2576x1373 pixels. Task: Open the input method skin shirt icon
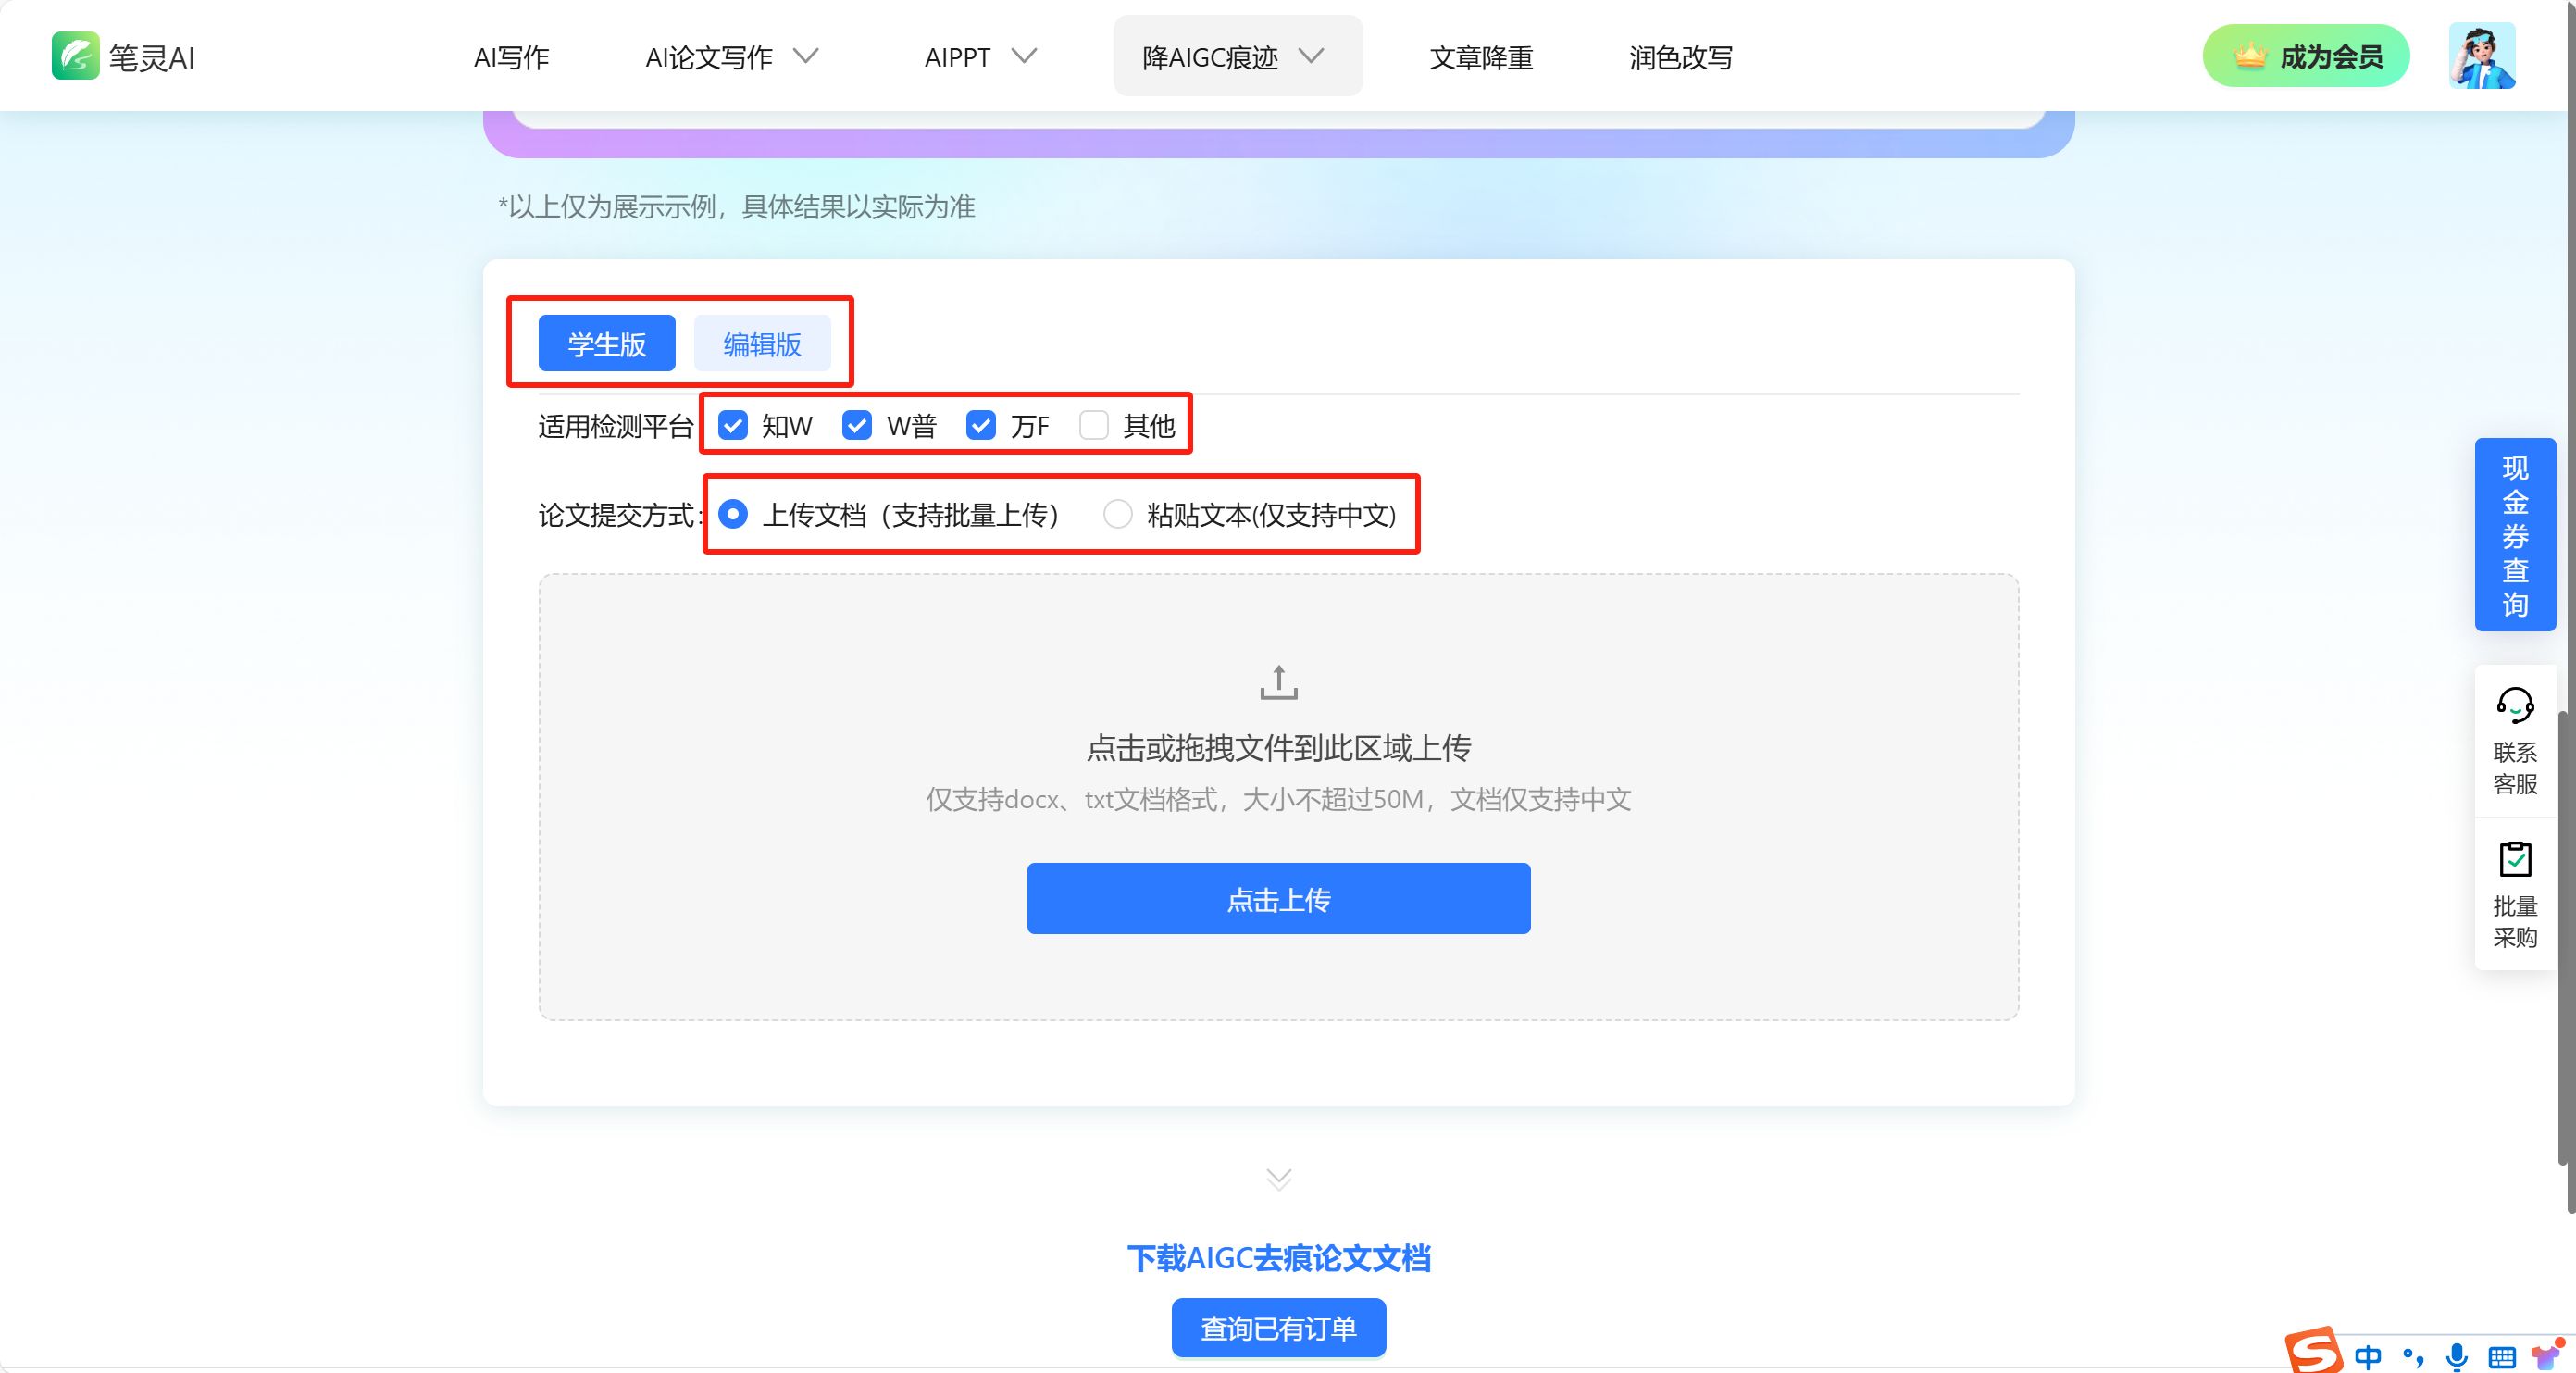pos(2546,1355)
